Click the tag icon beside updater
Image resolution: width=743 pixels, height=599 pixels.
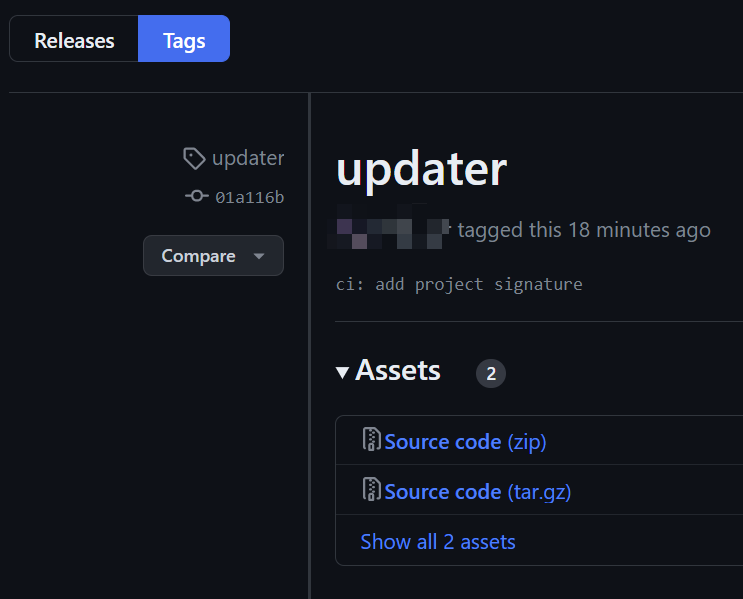click(x=194, y=158)
